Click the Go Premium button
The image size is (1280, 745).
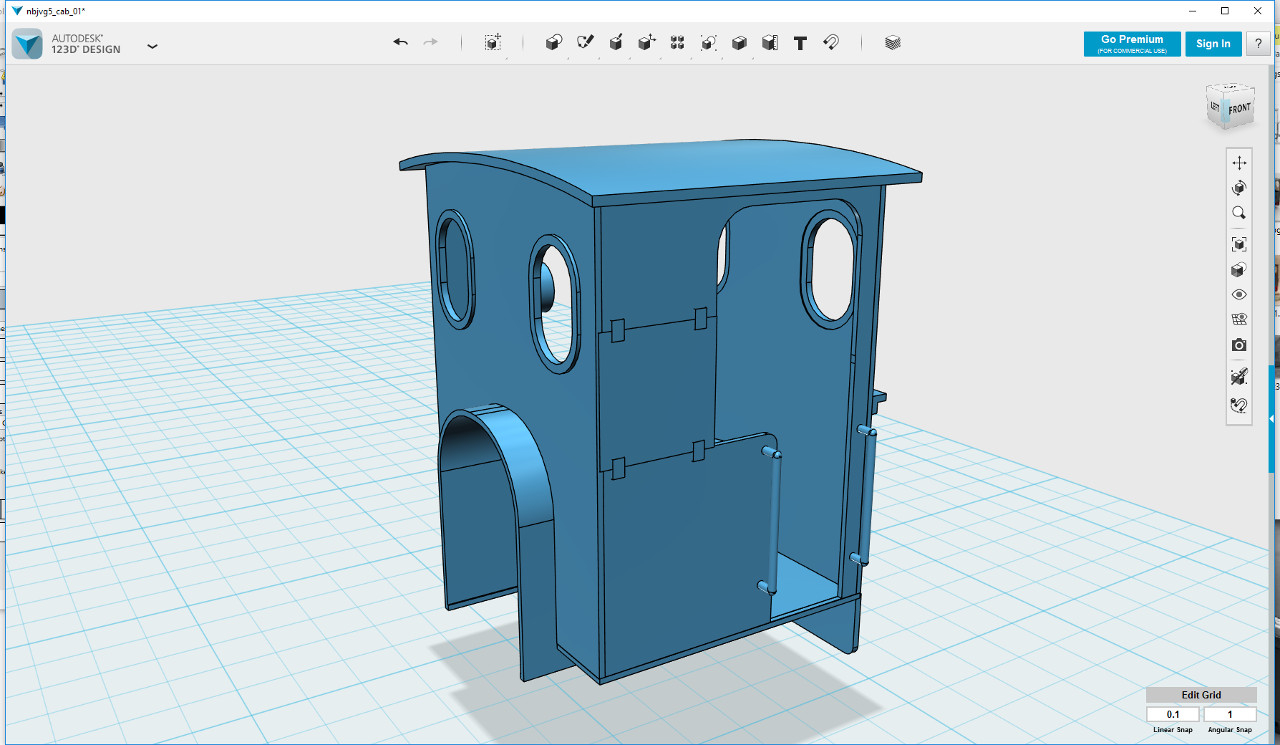(x=1132, y=44)
